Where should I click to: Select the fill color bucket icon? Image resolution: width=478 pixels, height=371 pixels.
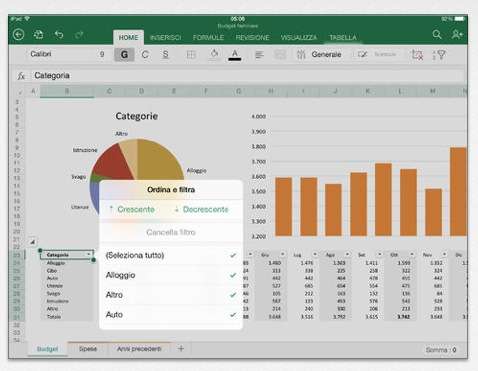click(x=214, y=54)
